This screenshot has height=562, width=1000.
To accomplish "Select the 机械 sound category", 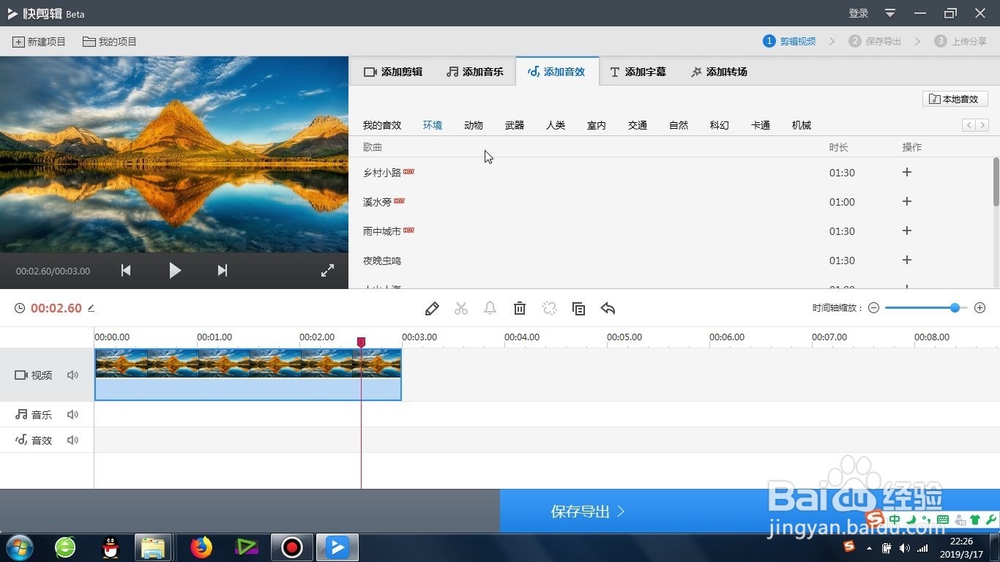I will coord(802,125).
